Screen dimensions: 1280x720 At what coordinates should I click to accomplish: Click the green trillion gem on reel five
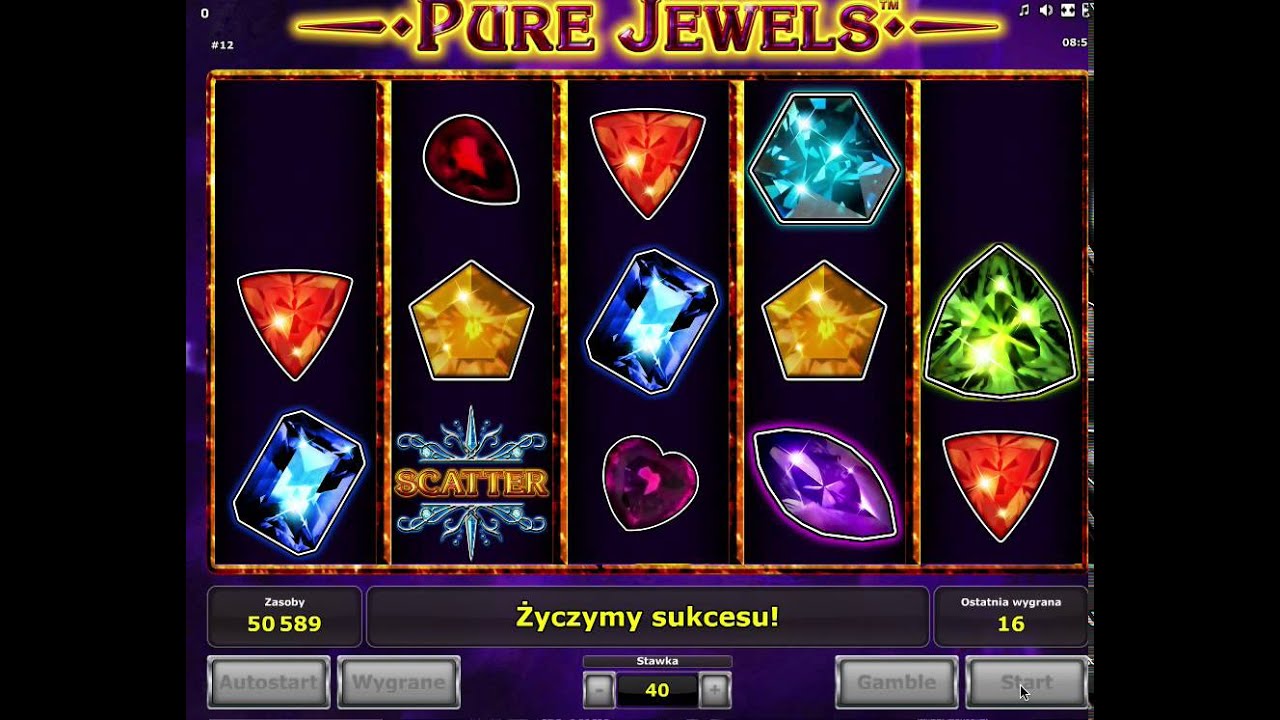[x=1001, y=321]
